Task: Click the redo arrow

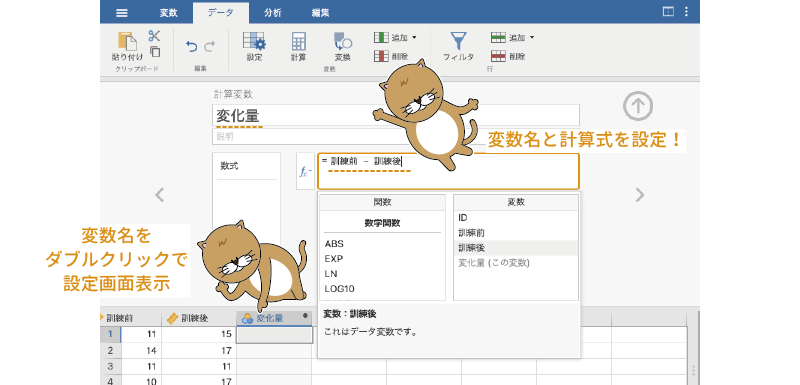Action: coord(209,47)
